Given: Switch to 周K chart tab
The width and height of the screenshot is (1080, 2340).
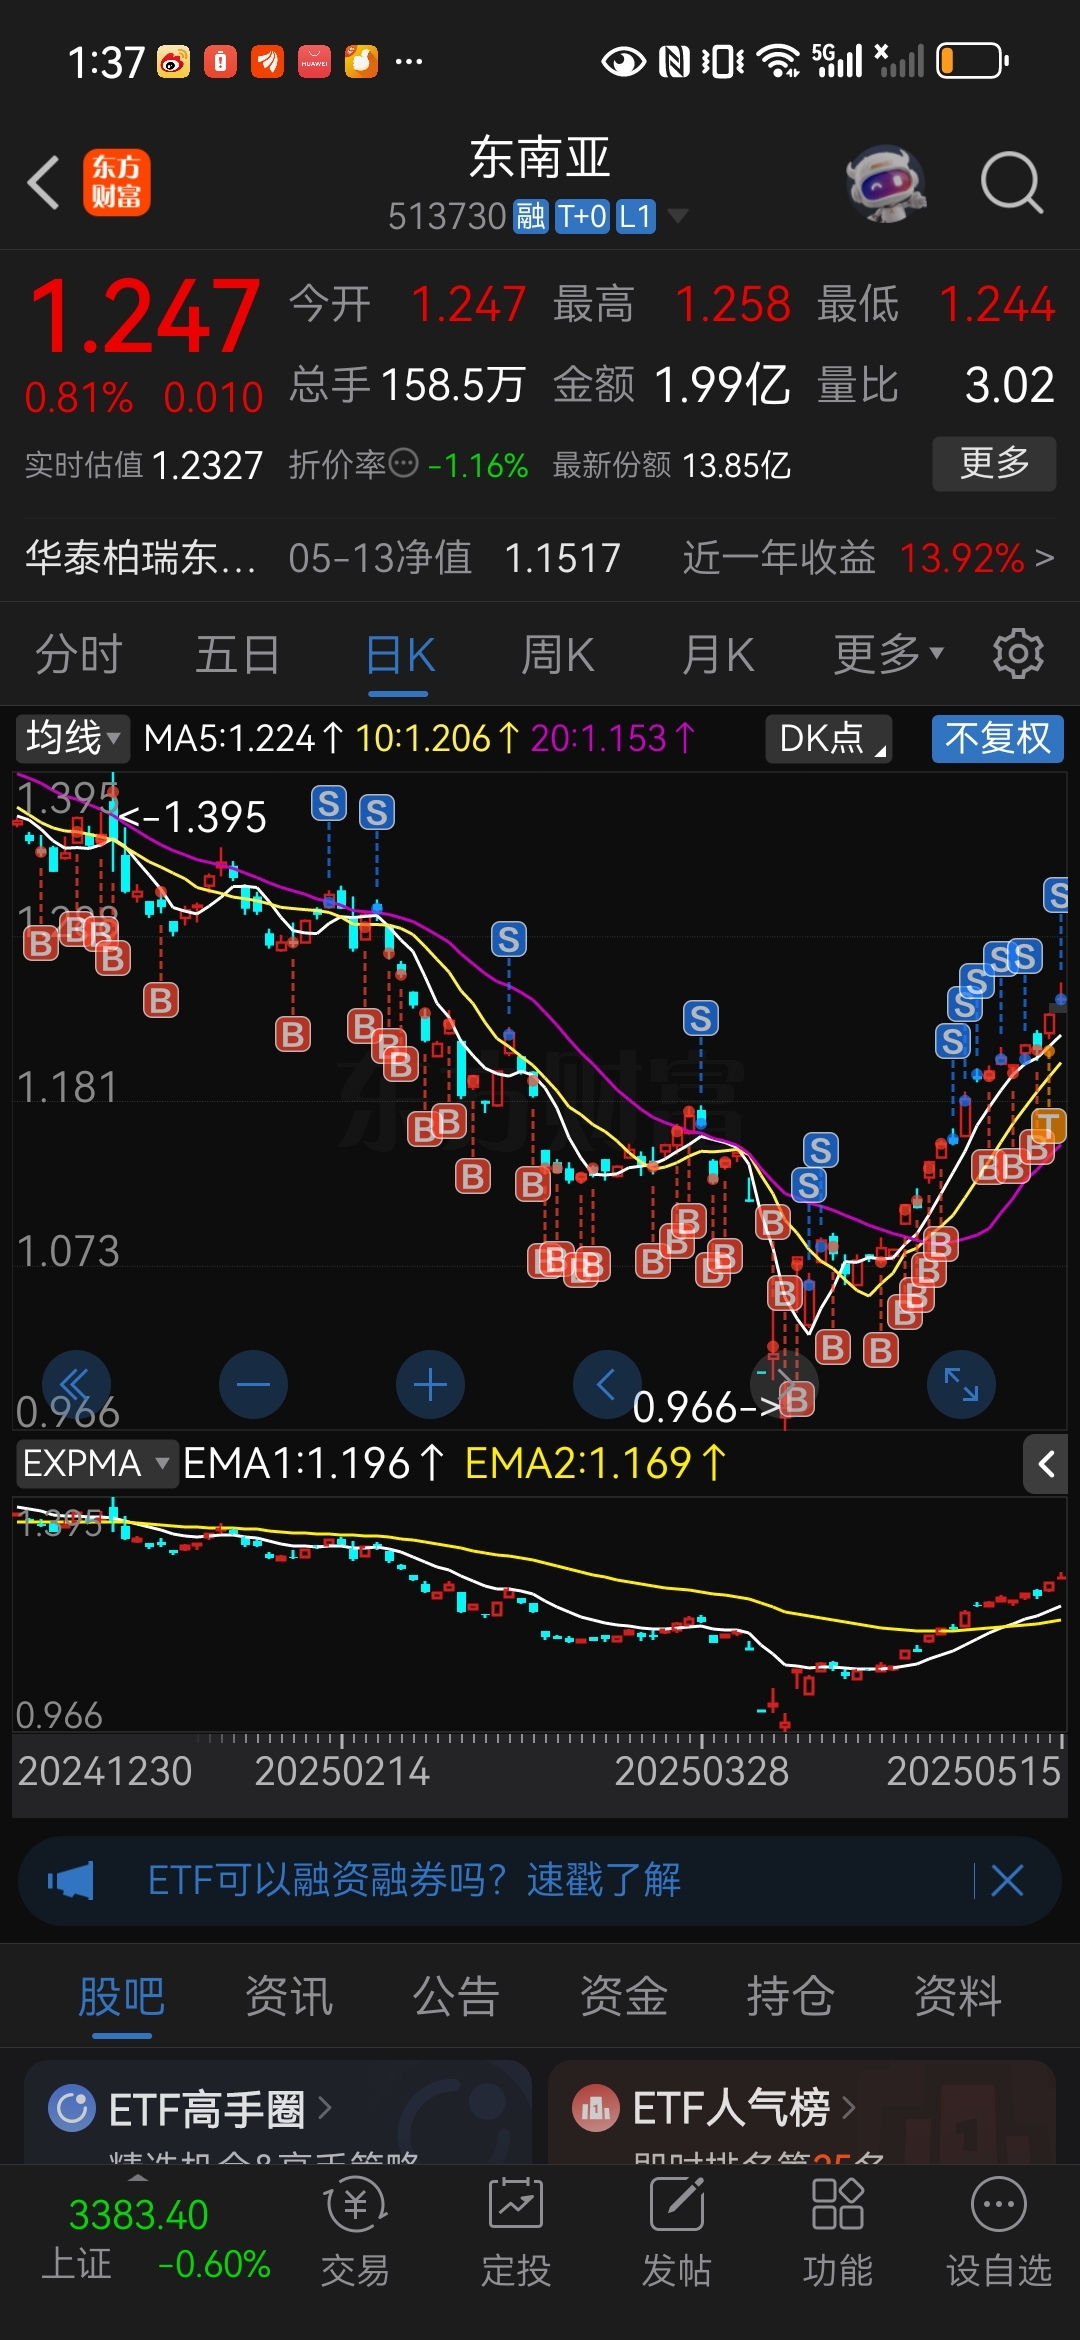Looking at the screenshot, I should coord(557,655).
